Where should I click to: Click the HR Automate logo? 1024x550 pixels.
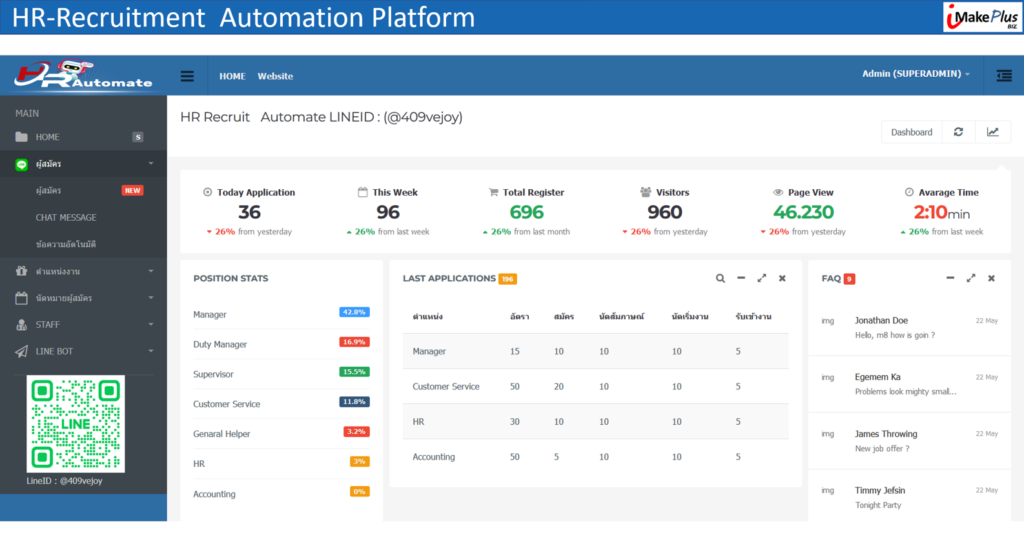click(83, 75)
